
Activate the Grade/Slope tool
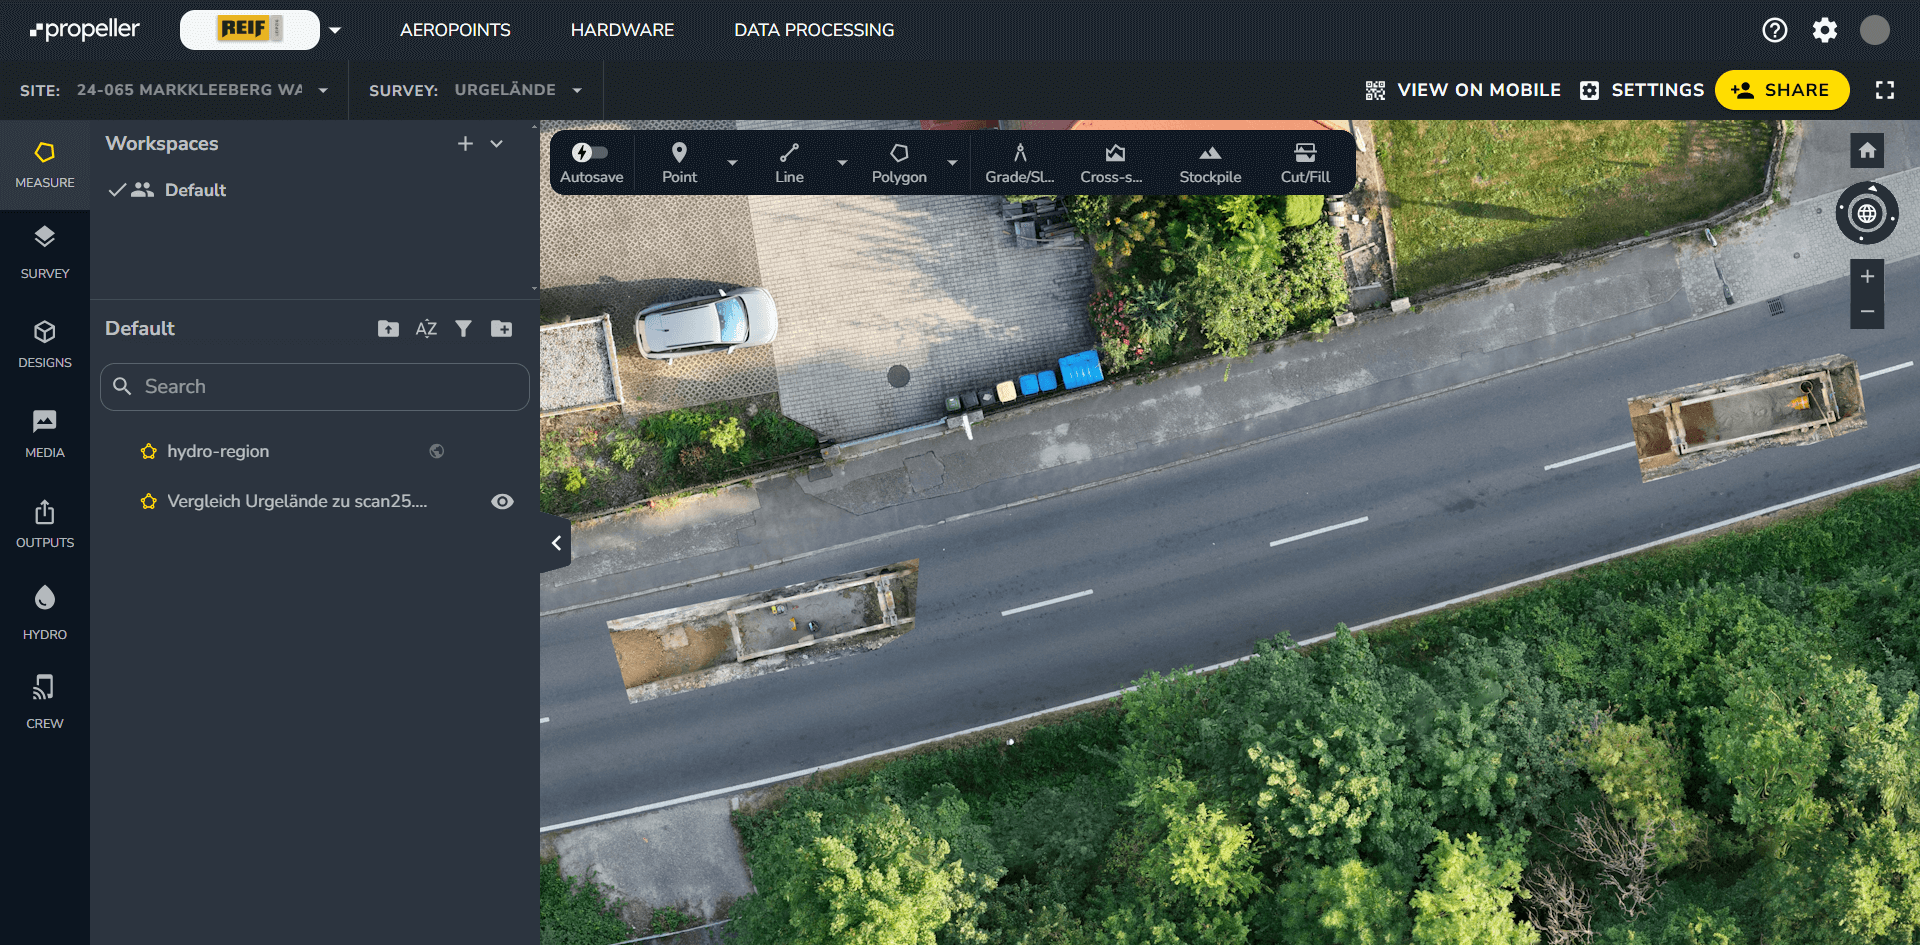[1019, 163]
